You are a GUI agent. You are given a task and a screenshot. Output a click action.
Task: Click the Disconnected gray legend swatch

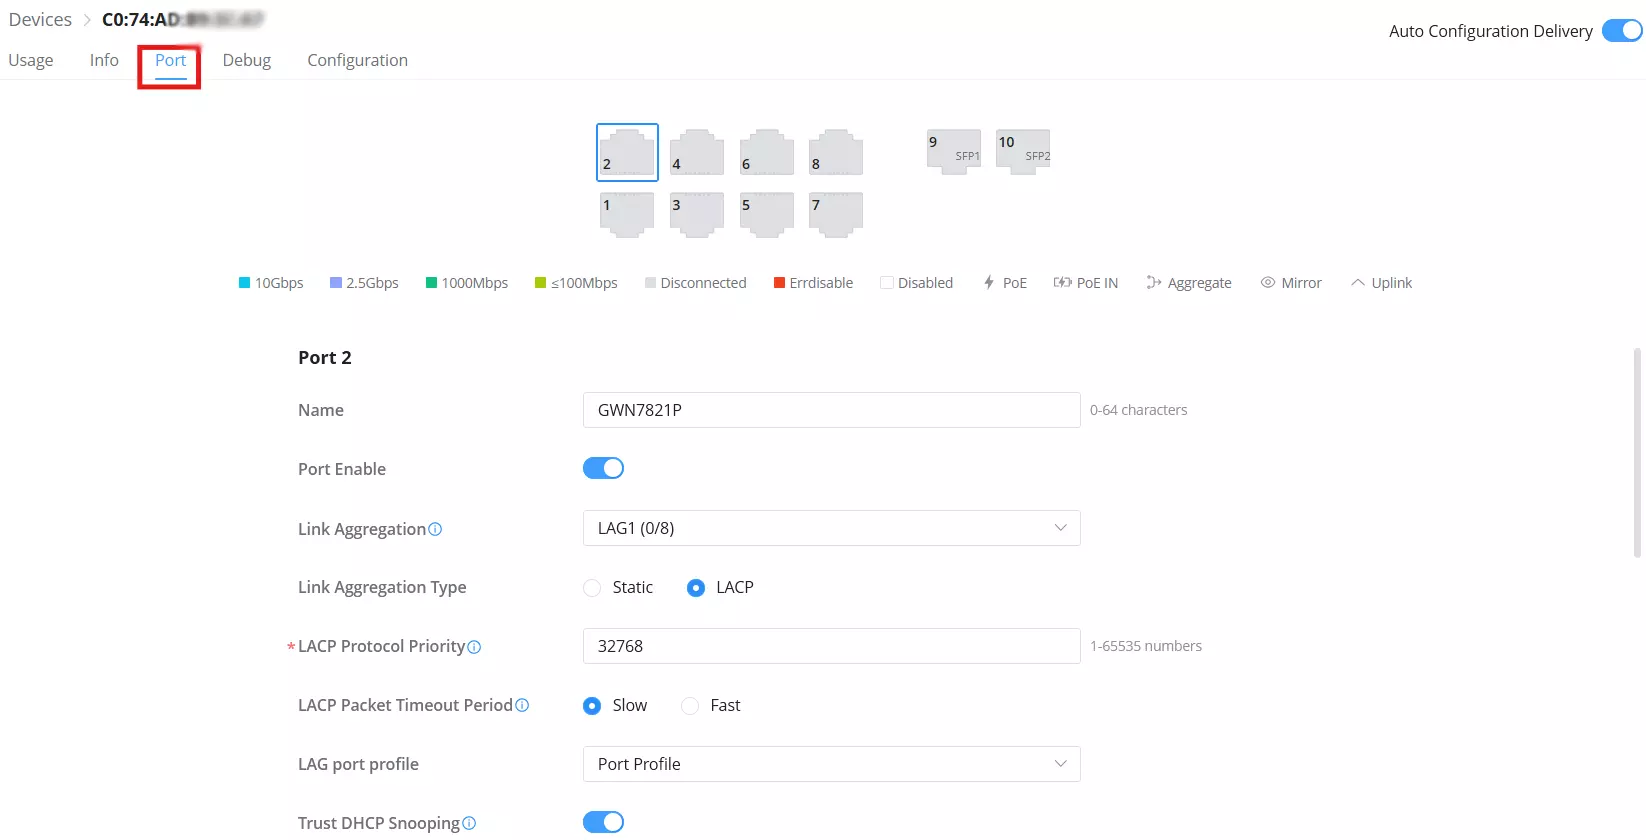[650, 283]
